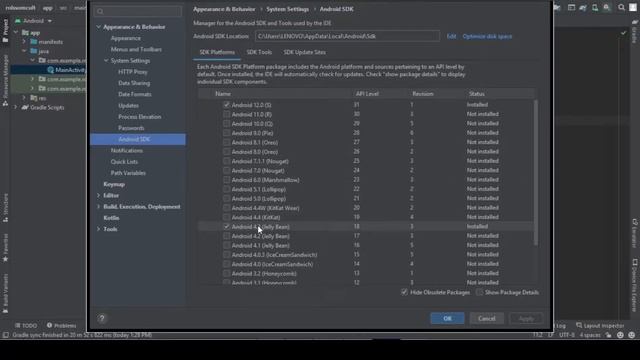Click the settings search field
The height and width of the screenshot is (360, 640).
(138, 11)
